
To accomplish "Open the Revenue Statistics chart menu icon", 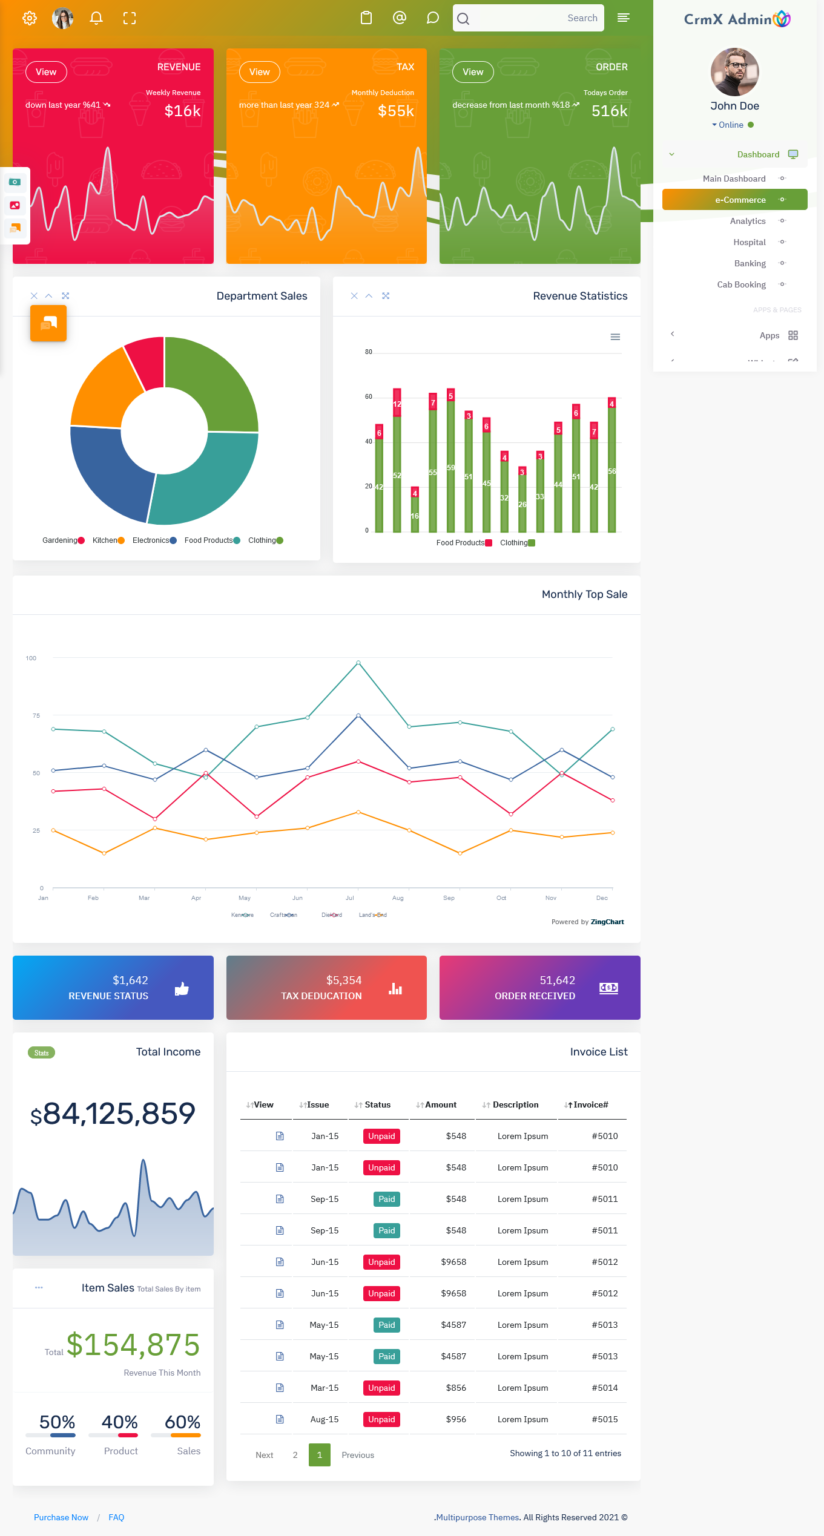I will pos(614,336).
